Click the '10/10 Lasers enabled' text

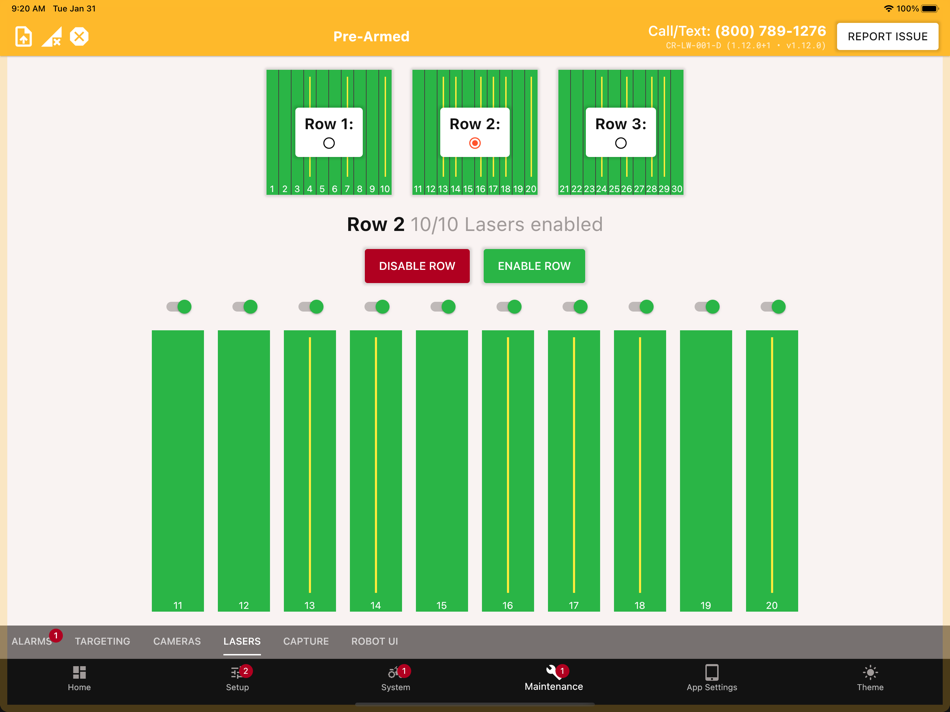507,225
